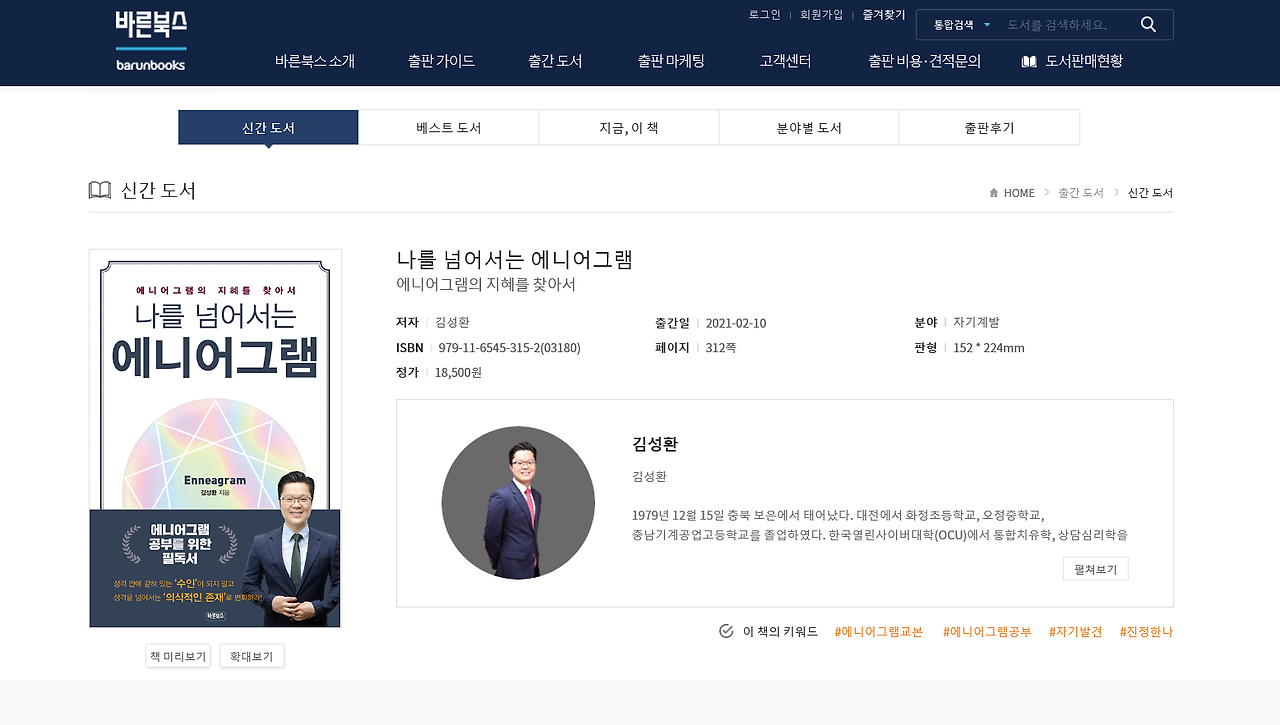Click HOME in the breadcrumb
1280x725 pixels.
(x=1019, y=193)
